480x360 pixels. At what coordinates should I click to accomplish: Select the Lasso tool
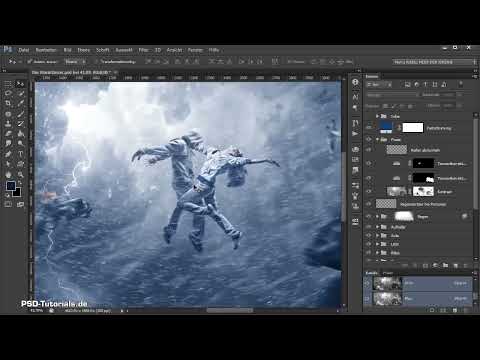[x=8, y=94]
